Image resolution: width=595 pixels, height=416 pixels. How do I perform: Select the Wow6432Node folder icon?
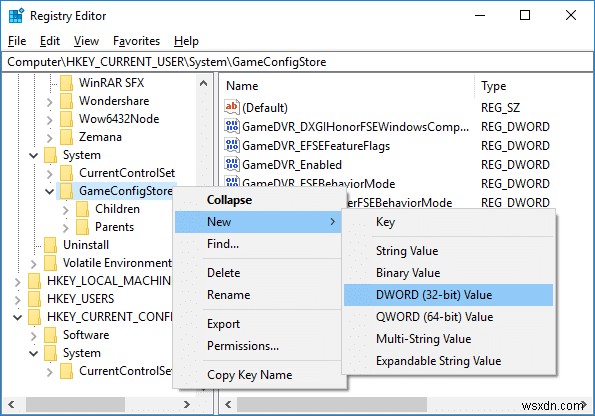[x=66, y=119]
